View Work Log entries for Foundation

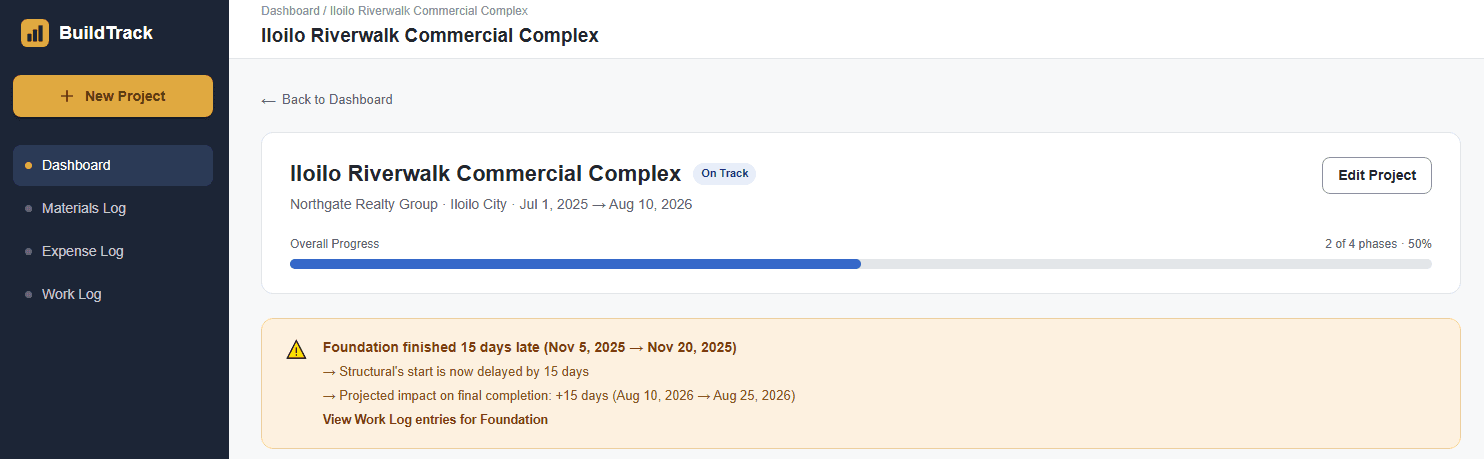pyautogui.click(x=435, y=419)
